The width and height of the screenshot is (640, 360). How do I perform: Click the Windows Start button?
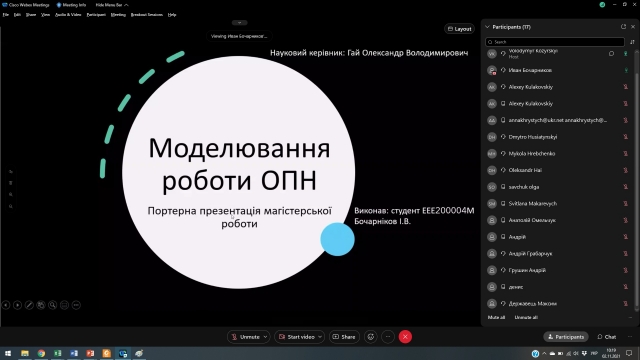click(x=8, y=353)
